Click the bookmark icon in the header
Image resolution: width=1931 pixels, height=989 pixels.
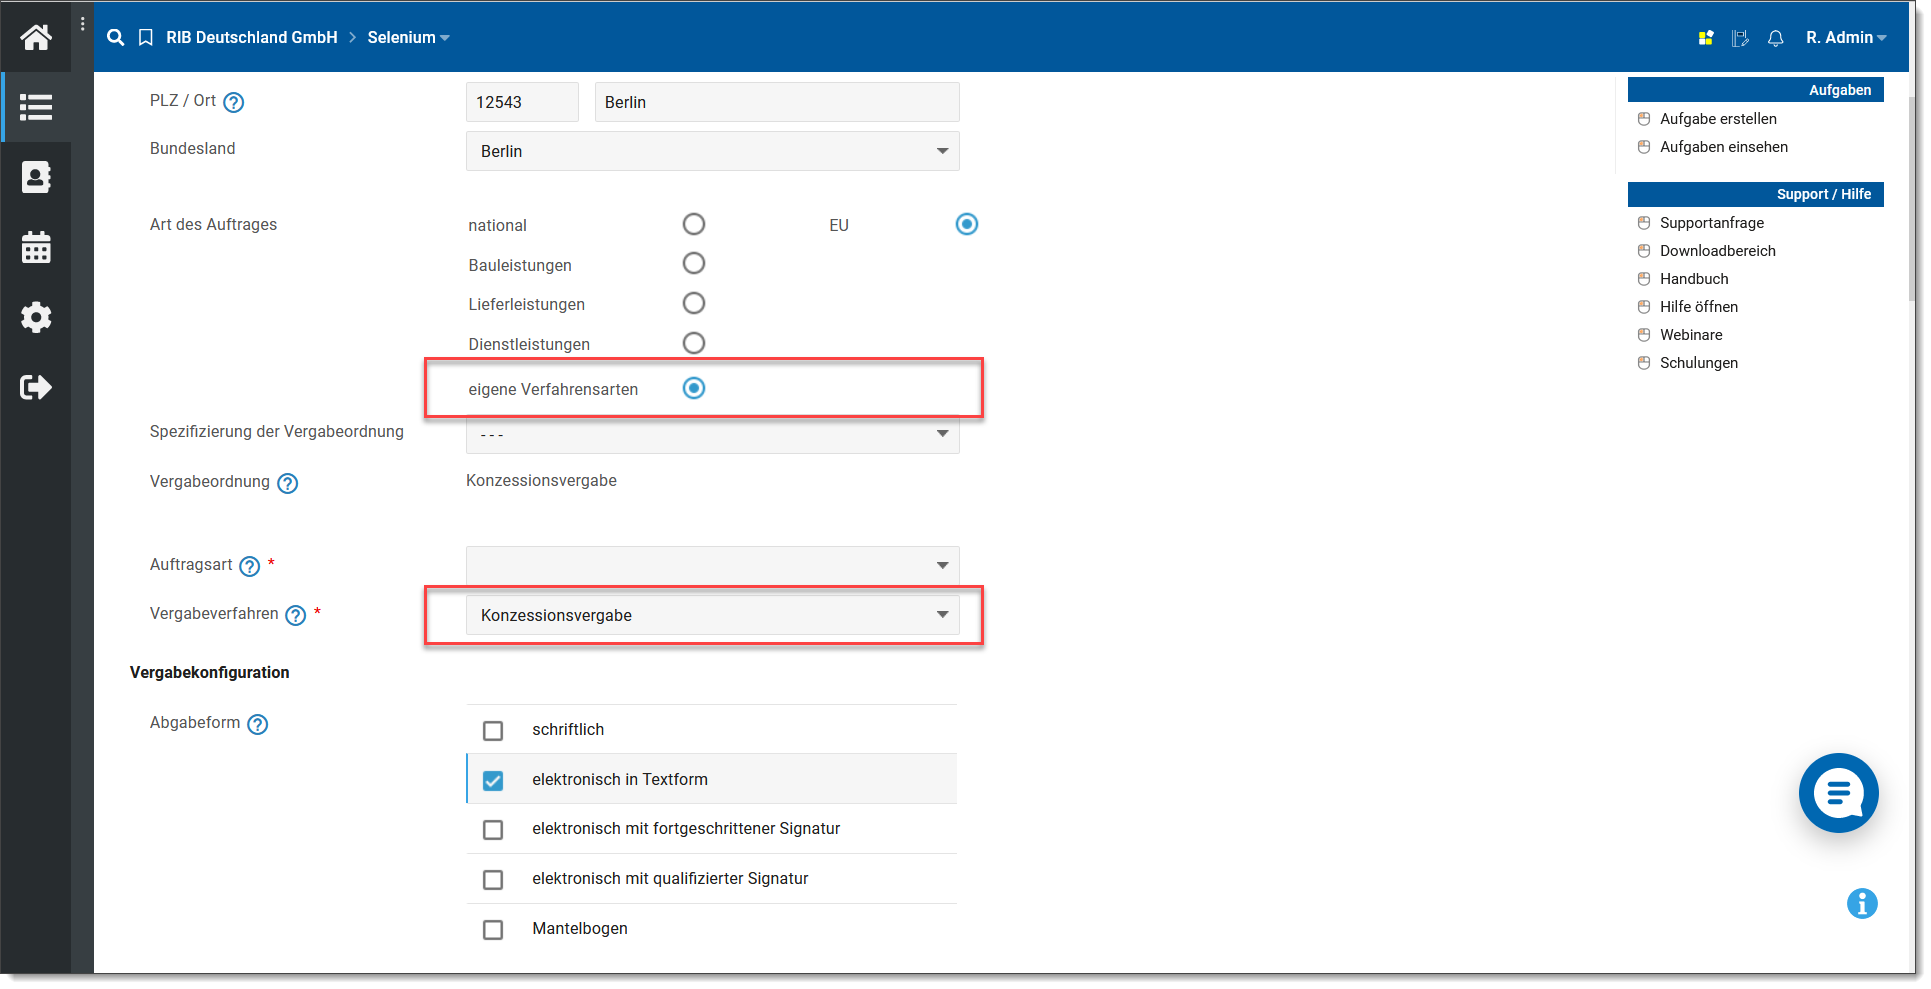(146, 37)
